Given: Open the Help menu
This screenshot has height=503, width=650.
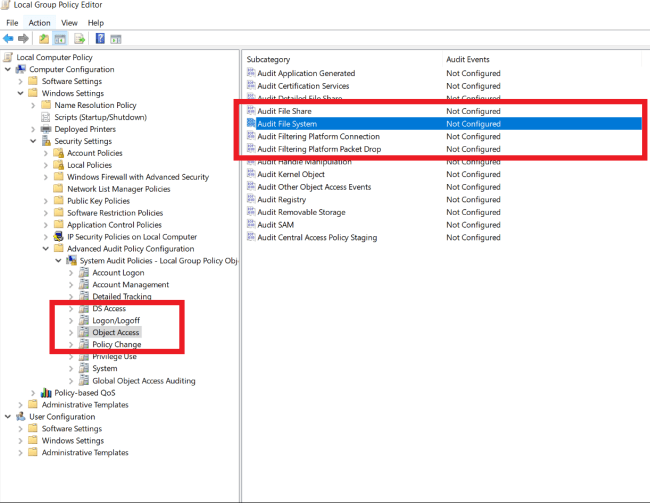Looking at the screenshot, I should [96, 23].
